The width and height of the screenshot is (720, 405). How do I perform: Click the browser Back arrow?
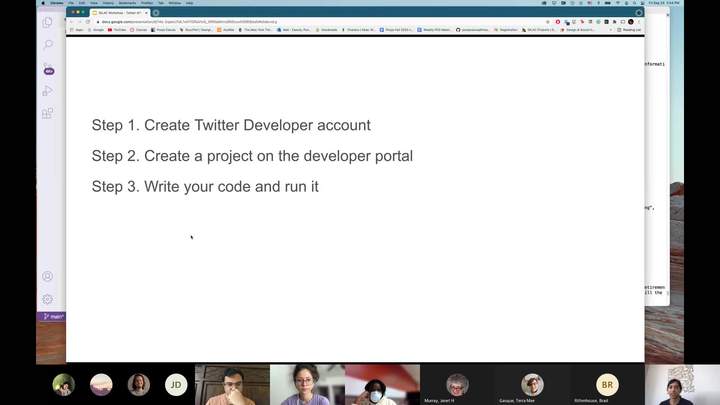[71, 22]
